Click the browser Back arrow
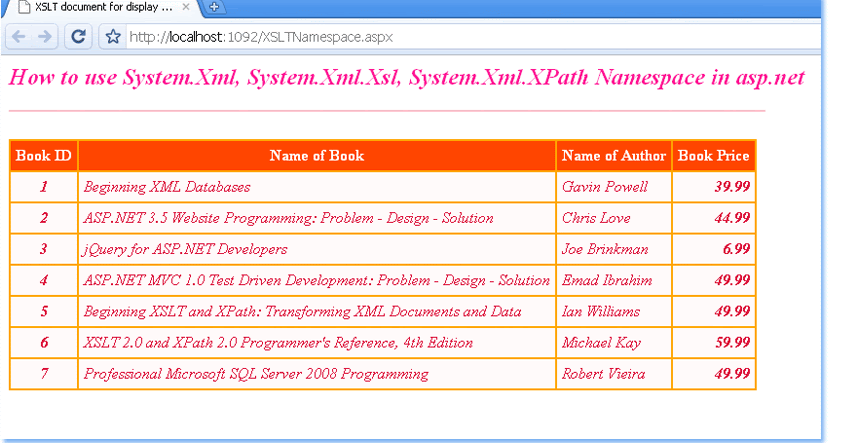 [19, 37]
